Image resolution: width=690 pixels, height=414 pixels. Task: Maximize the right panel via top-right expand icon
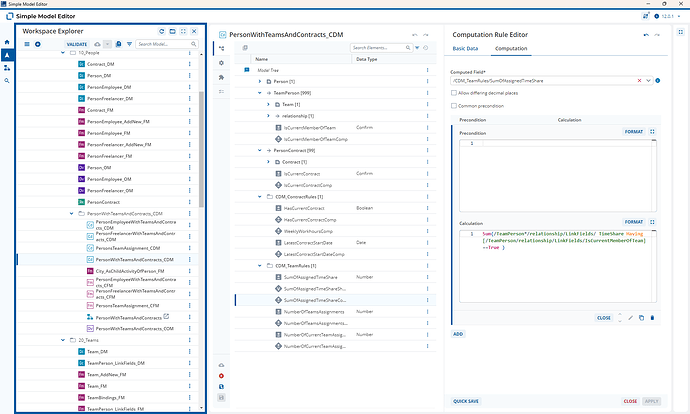point(680,32)
